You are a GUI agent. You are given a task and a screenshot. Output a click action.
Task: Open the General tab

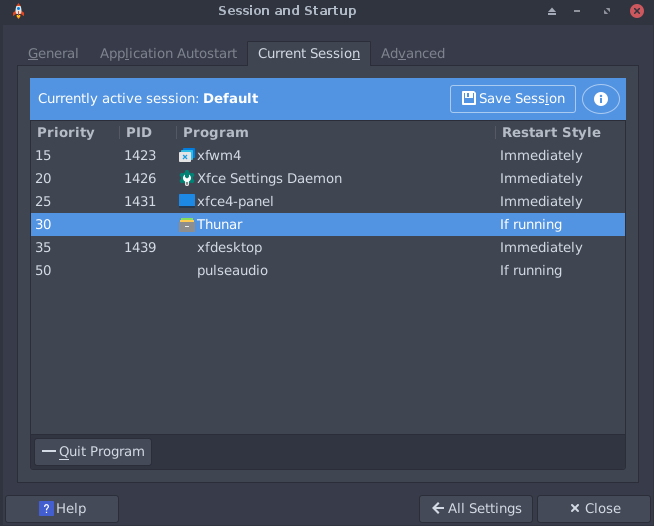point(53,54)
